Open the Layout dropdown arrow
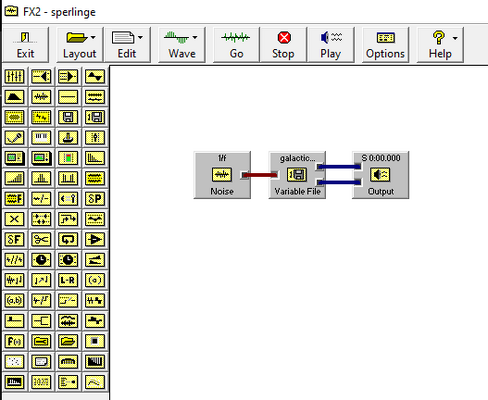Image resolution: width=488 pixels, height=400 pixels. tap(93, 37)
